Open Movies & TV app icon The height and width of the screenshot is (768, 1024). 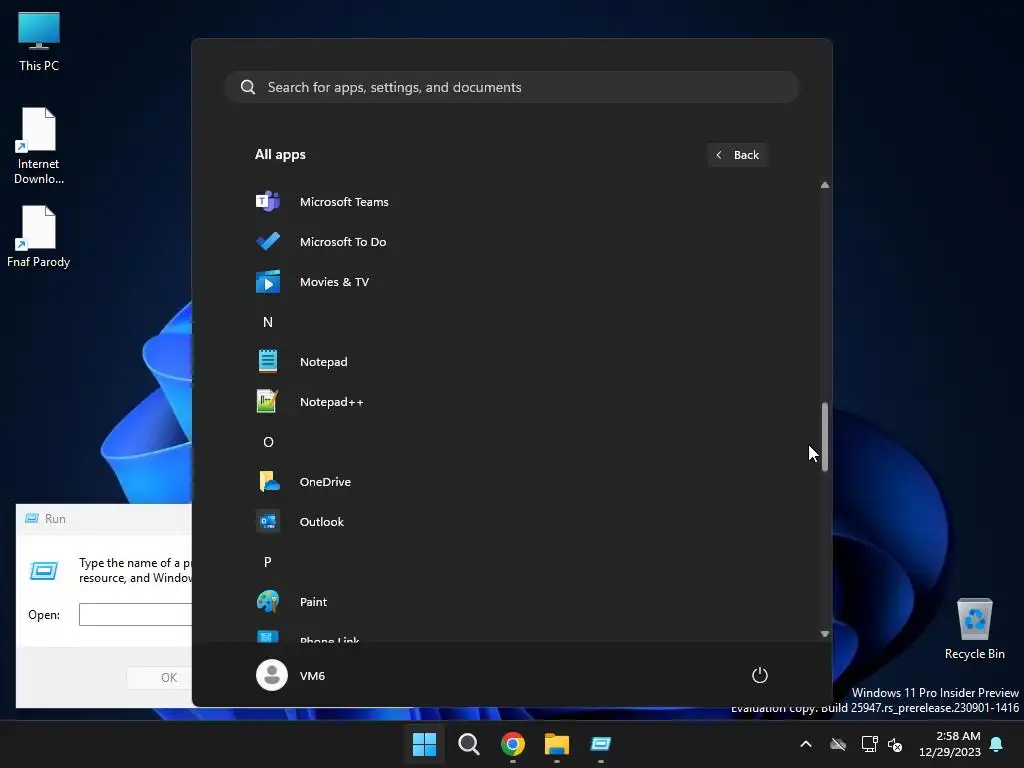[268, 282]
